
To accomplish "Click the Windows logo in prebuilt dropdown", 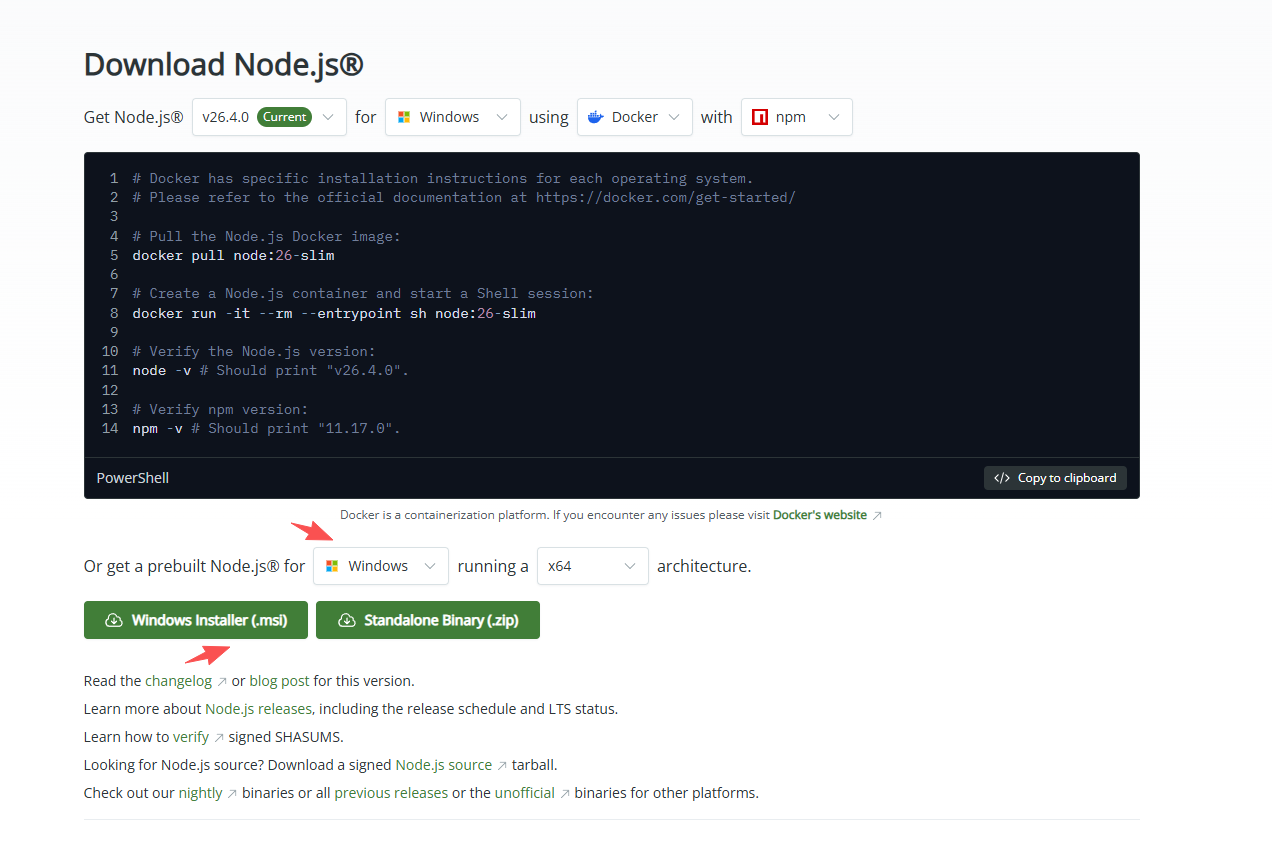I will 332,566.
